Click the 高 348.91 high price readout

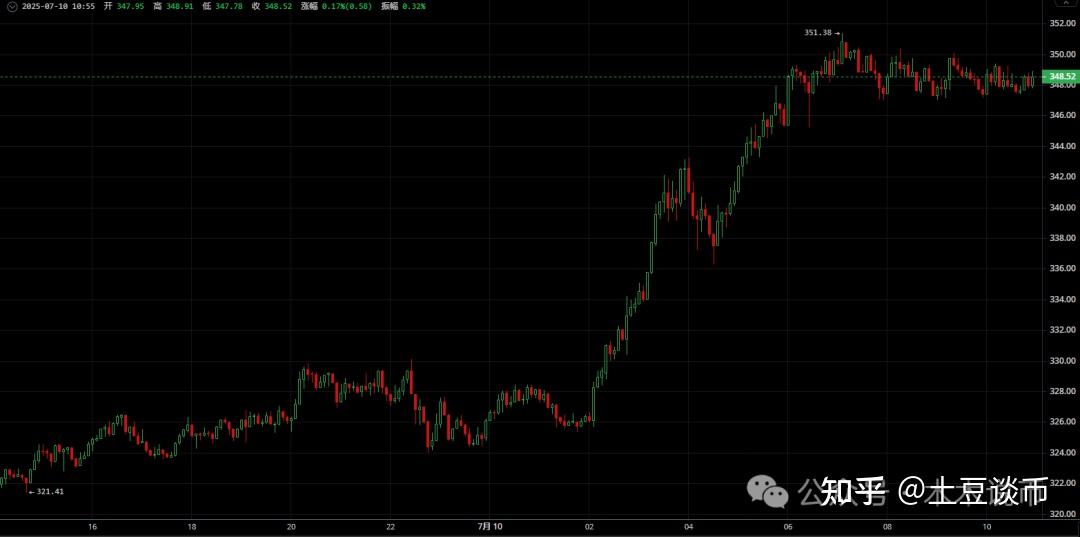[x=173, y=6]
